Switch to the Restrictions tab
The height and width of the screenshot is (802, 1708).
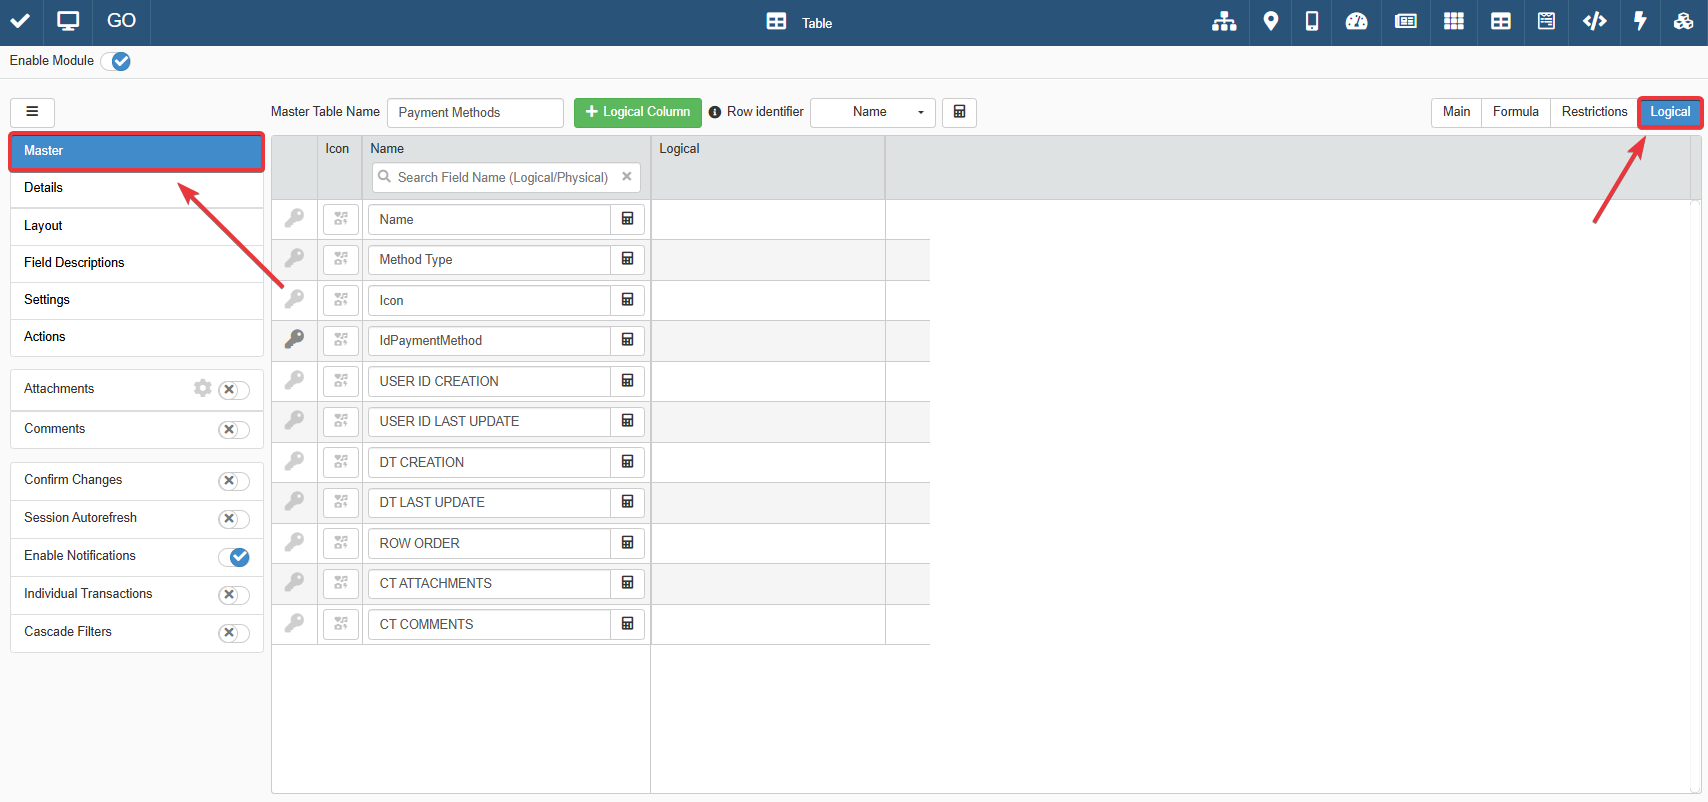pyautogui.click(x=1594, y=112)
